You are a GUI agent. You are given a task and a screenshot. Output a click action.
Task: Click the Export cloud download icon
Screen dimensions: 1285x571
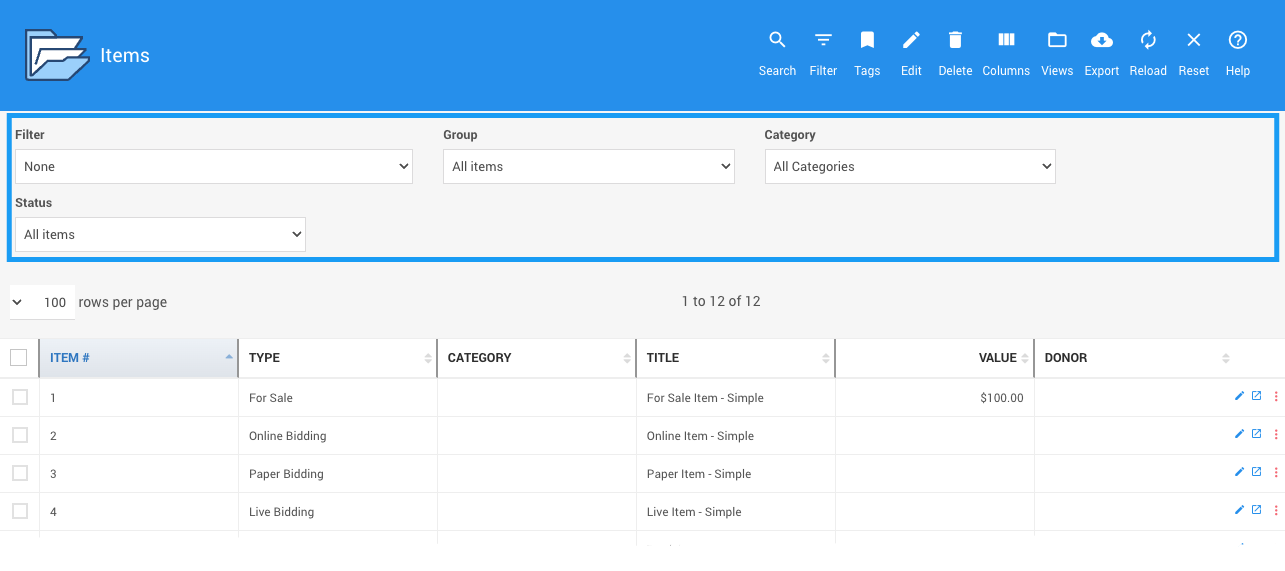[1101, 53]
